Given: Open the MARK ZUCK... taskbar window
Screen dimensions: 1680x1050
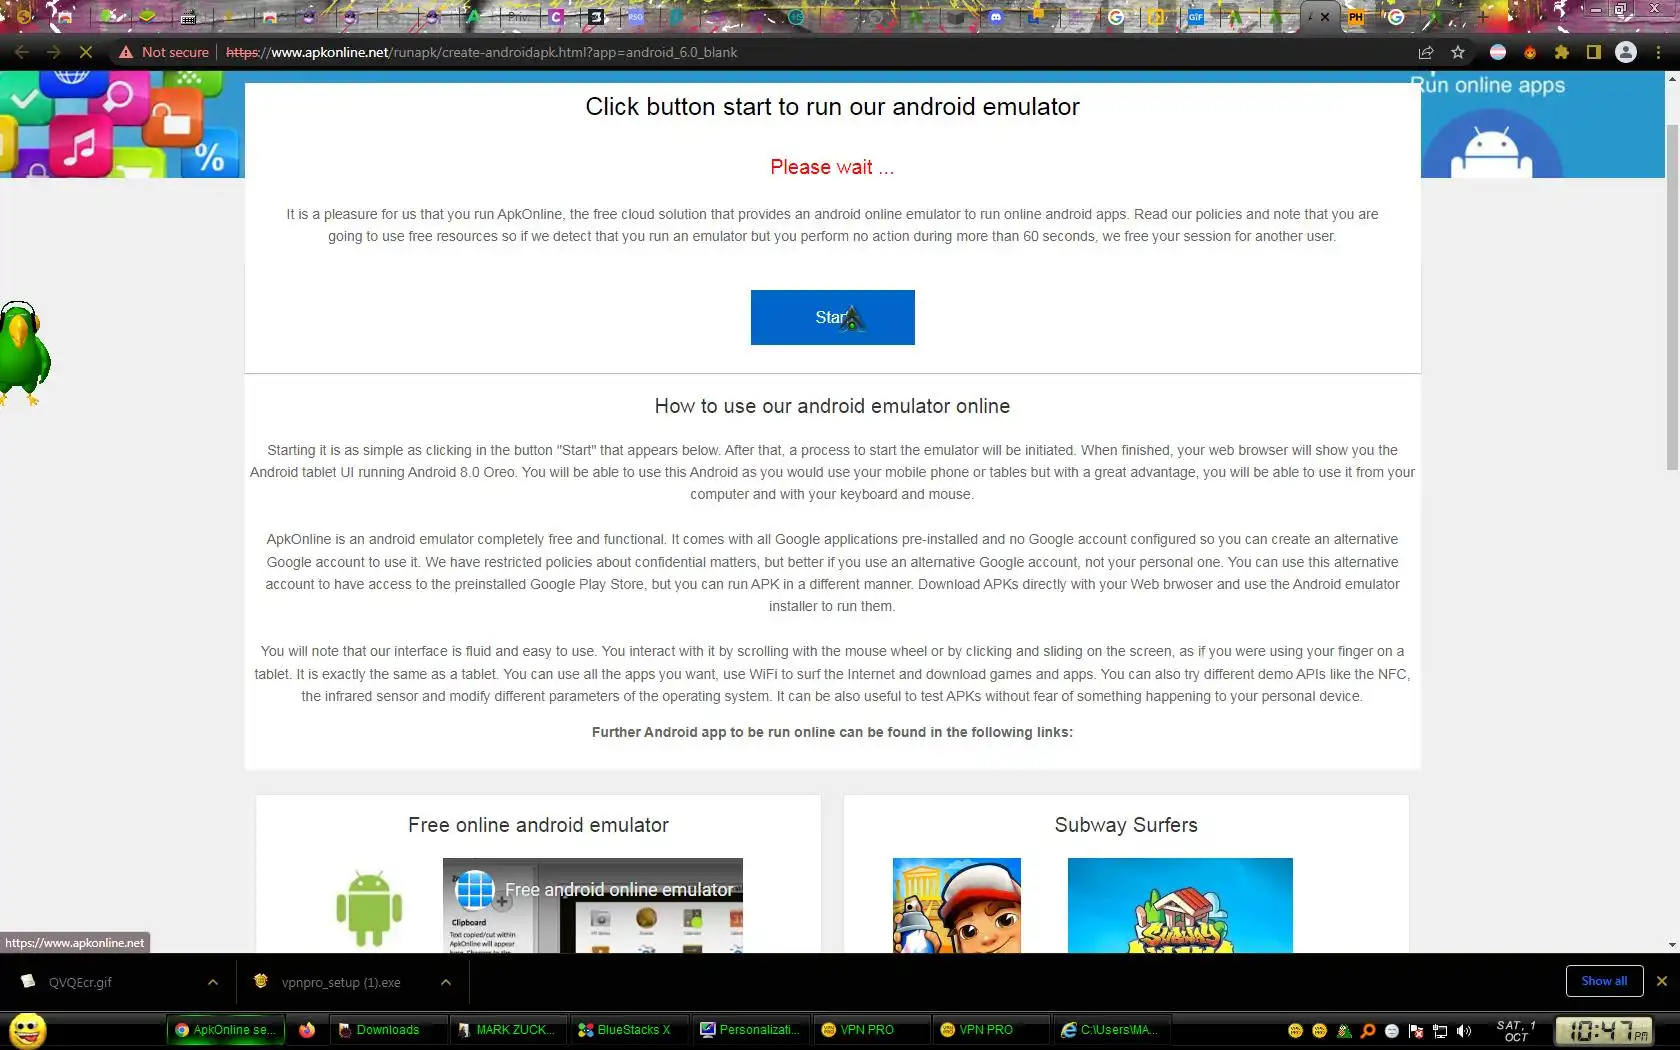Looking at the screenshot, I should pyautogui.click(x=508, y=1030).
